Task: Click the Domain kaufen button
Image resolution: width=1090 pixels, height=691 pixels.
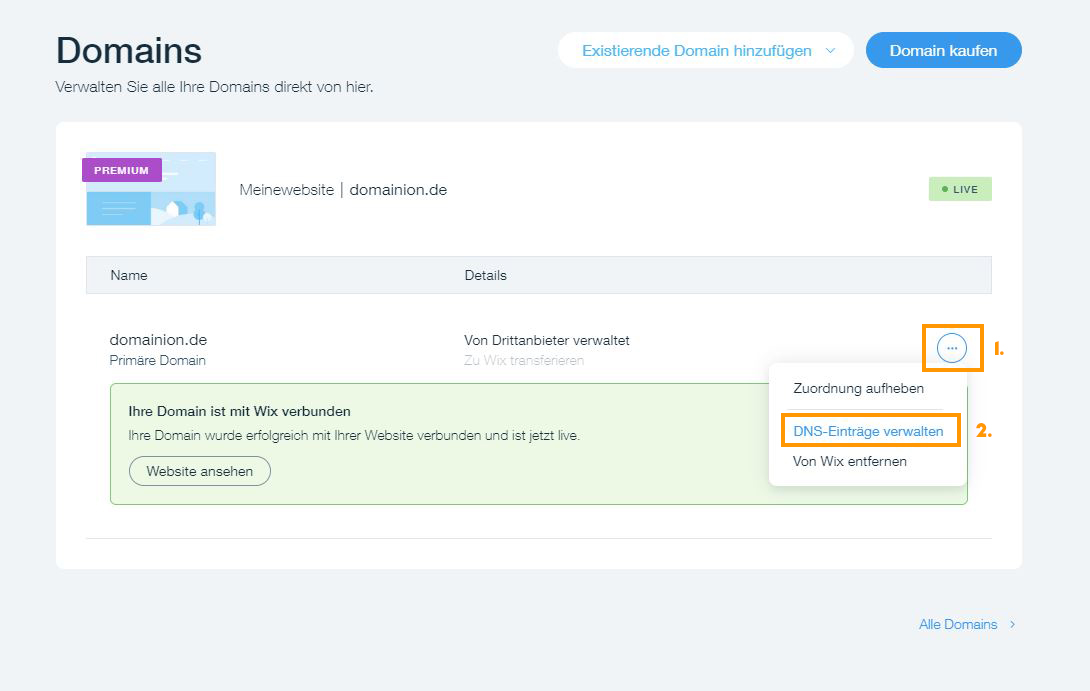Action: coord(943,50)
